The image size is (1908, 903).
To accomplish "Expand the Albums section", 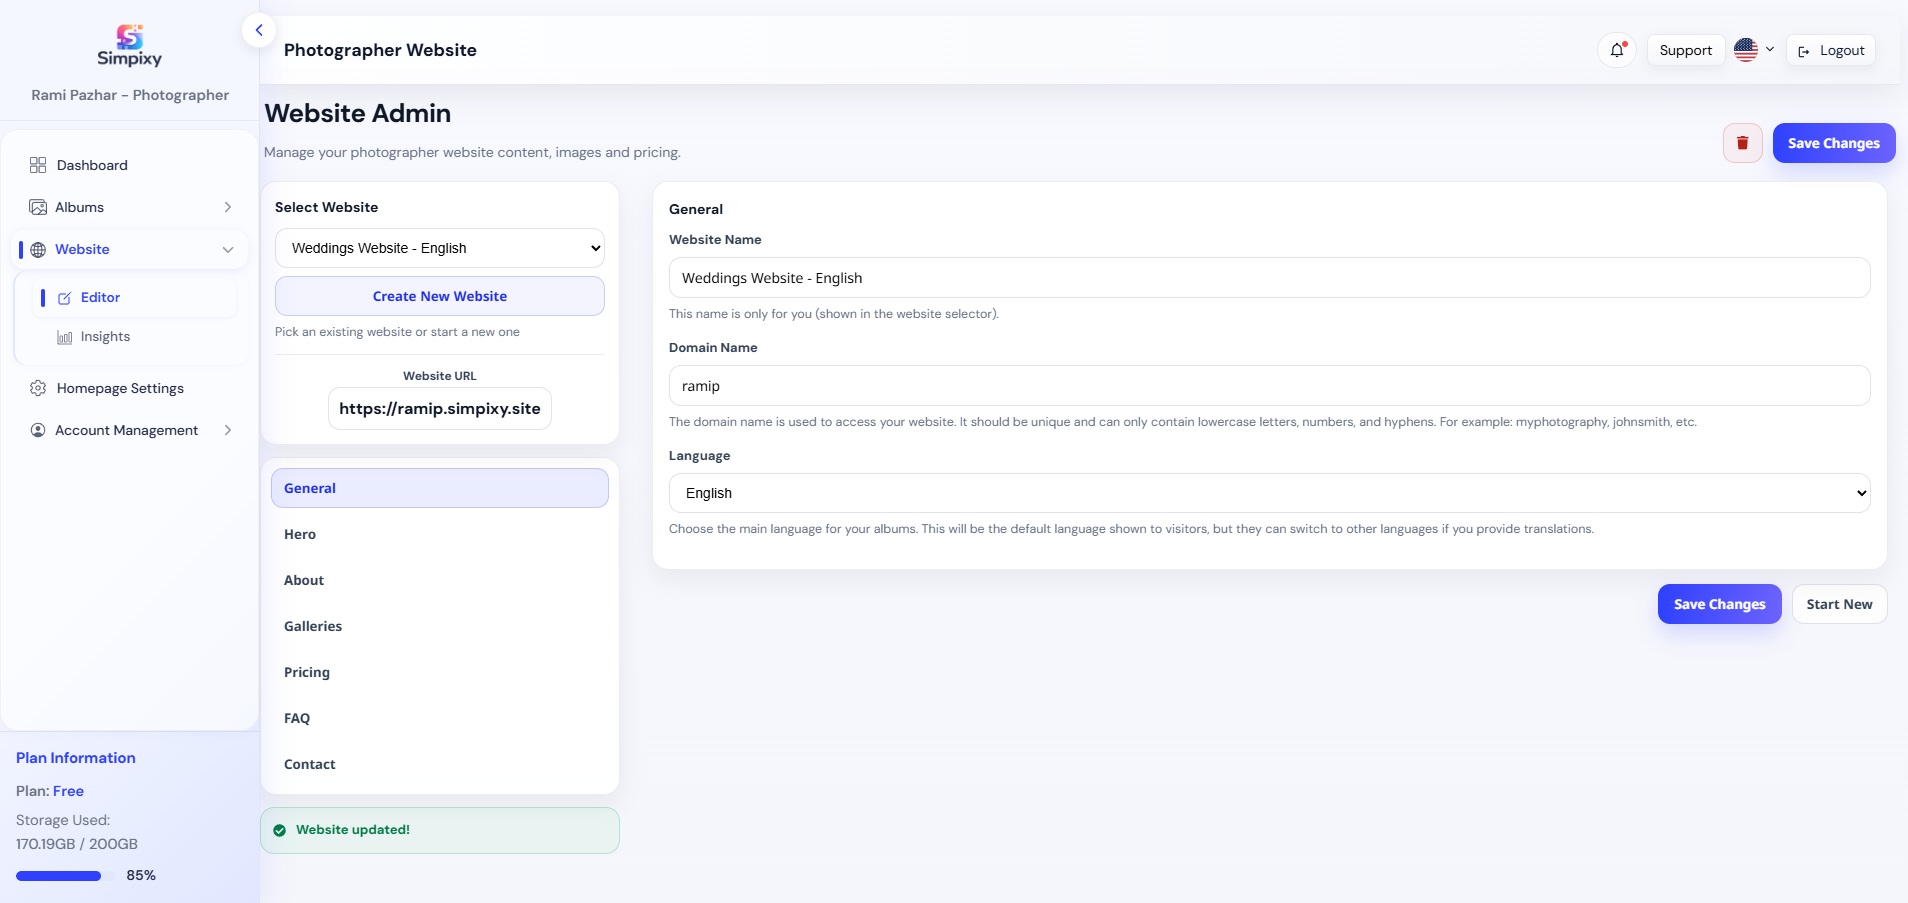I will click(x=228, y=207).
